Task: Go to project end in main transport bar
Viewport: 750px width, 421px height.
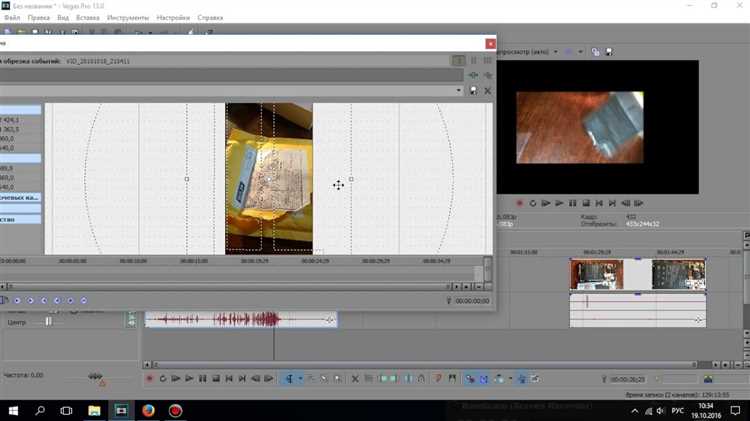Action: [x=242, y=379]
